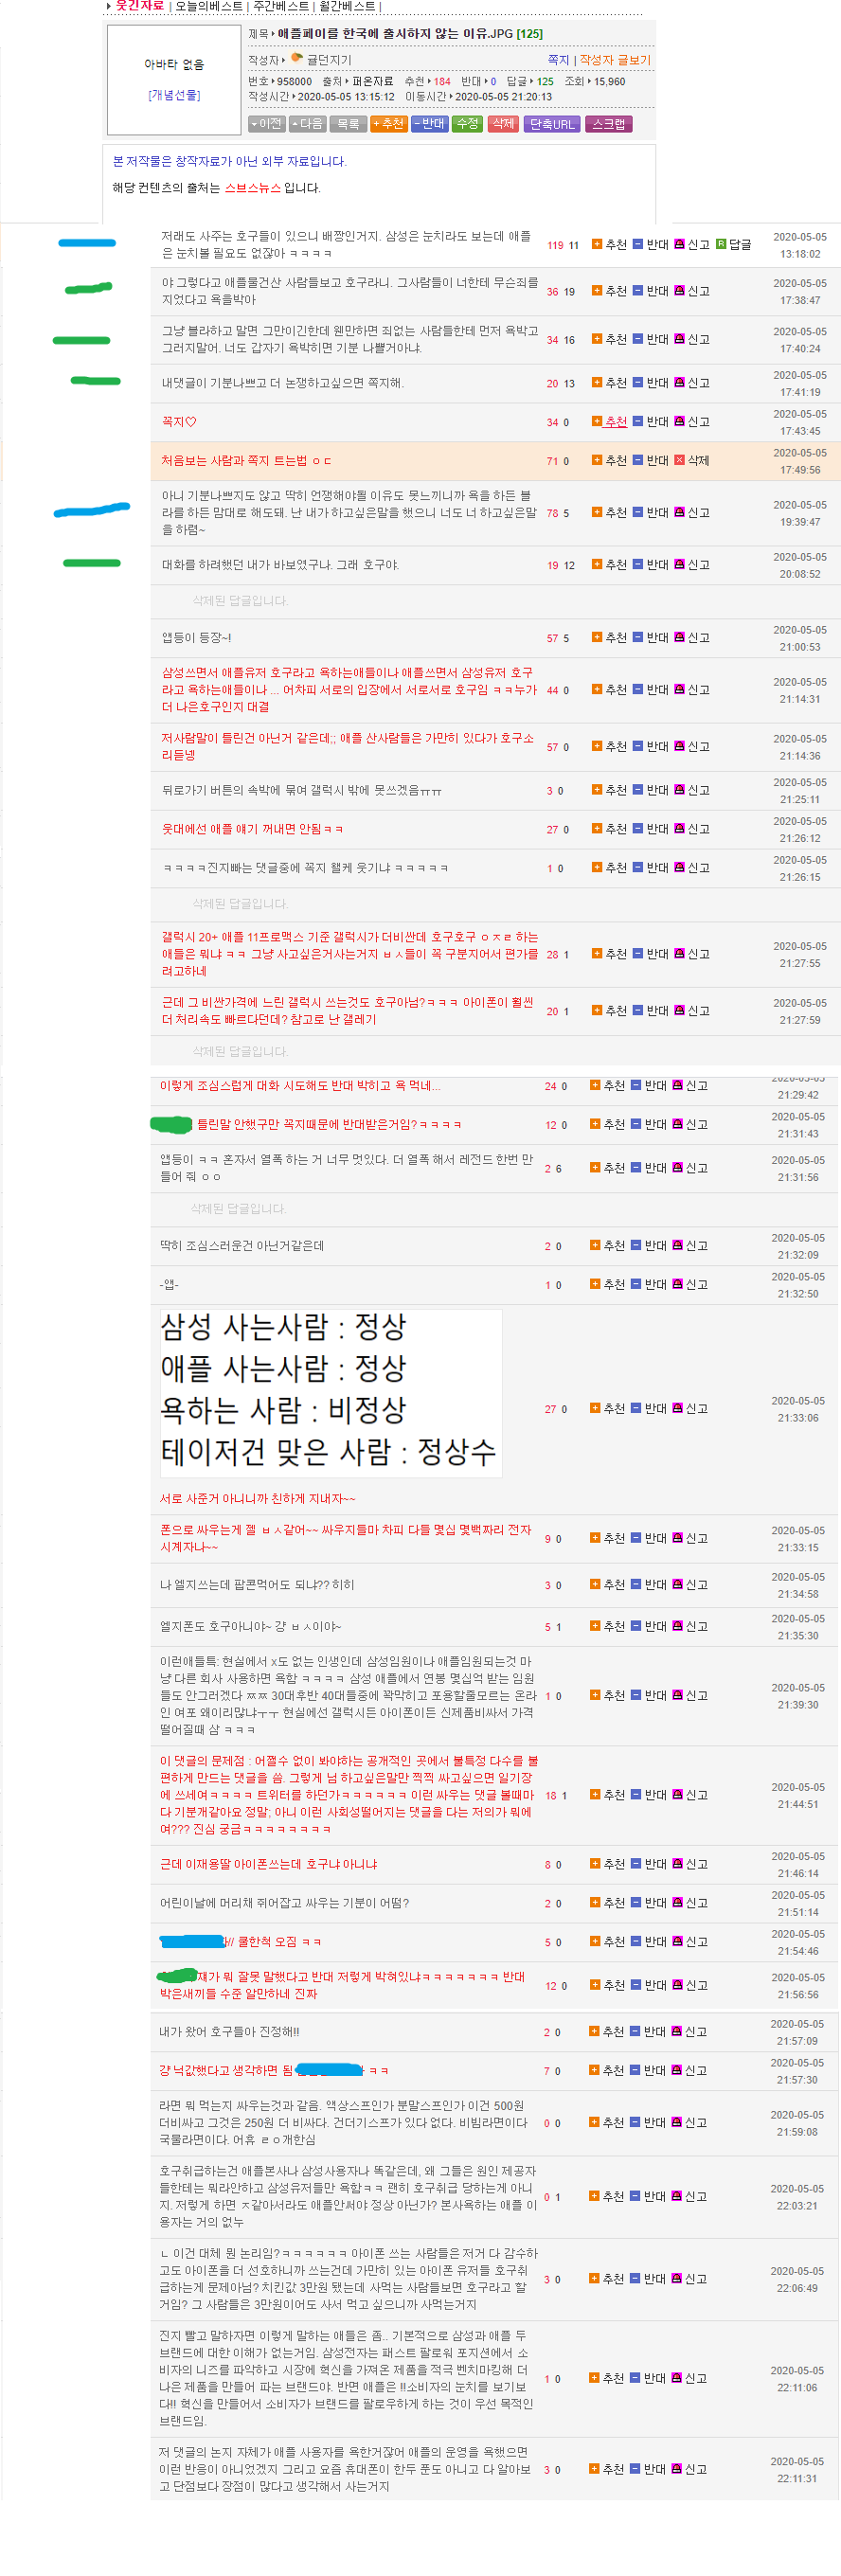Go to the 주간베스트 section
841x2576 pixels.
point(281,6)
